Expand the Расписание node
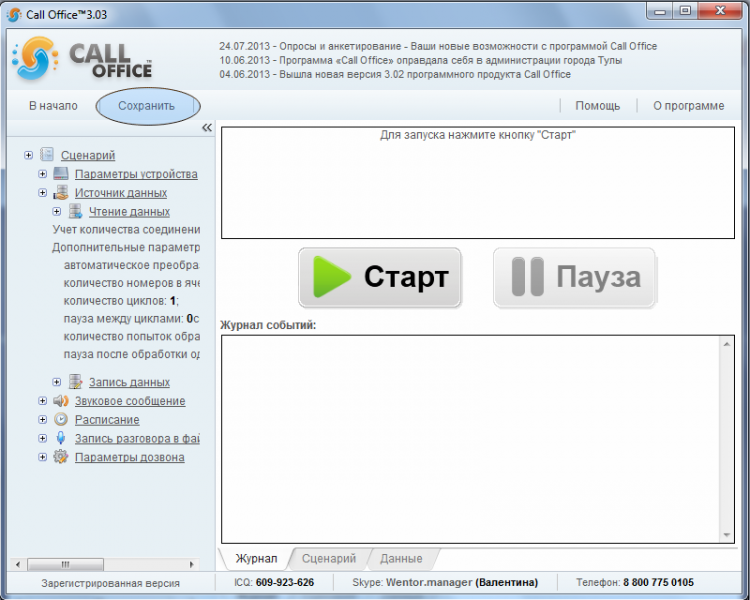This screenshot has height=600, width=750. pos(43,419)
